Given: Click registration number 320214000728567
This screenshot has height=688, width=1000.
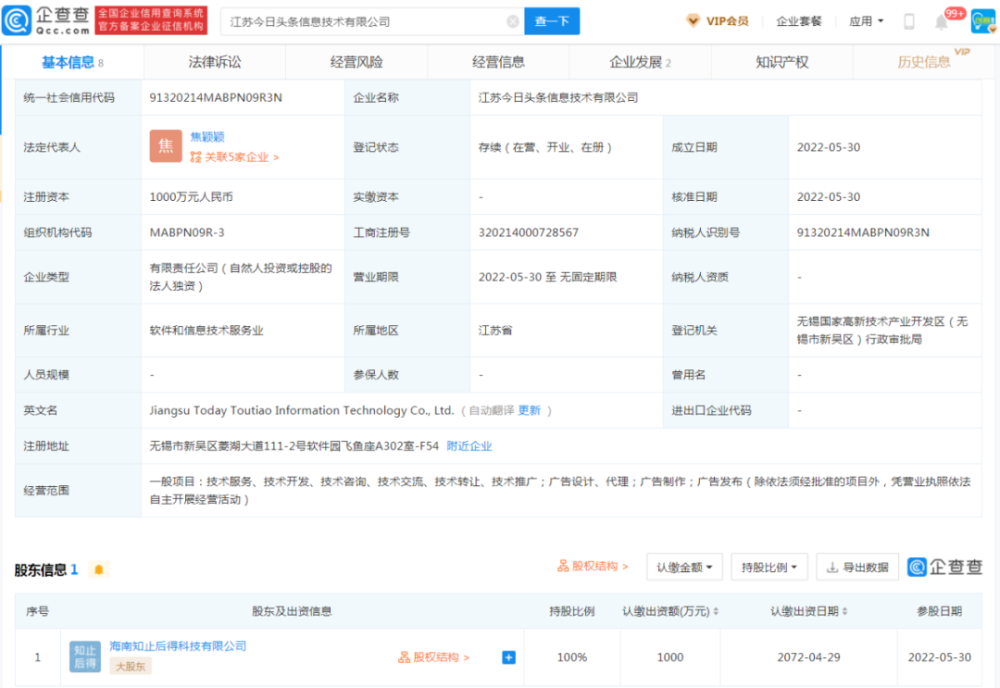Looking at the screenshot, I should [x=528, y=233].
